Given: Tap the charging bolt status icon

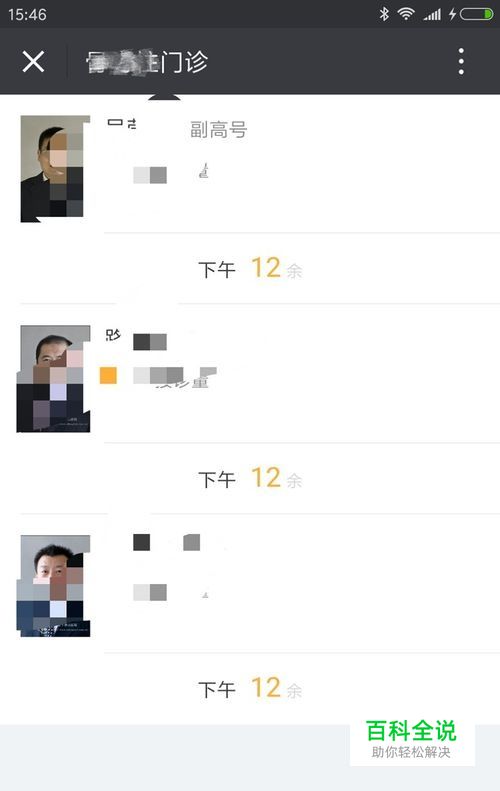Looking at the screenshot, I should point(452,14).
